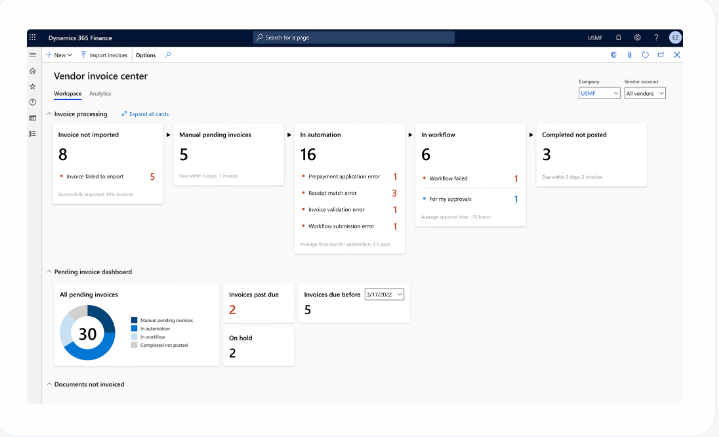Viewport: 719px width, 437px height.
Task: Click the In workflow count 6
Action: pos(426,155)
